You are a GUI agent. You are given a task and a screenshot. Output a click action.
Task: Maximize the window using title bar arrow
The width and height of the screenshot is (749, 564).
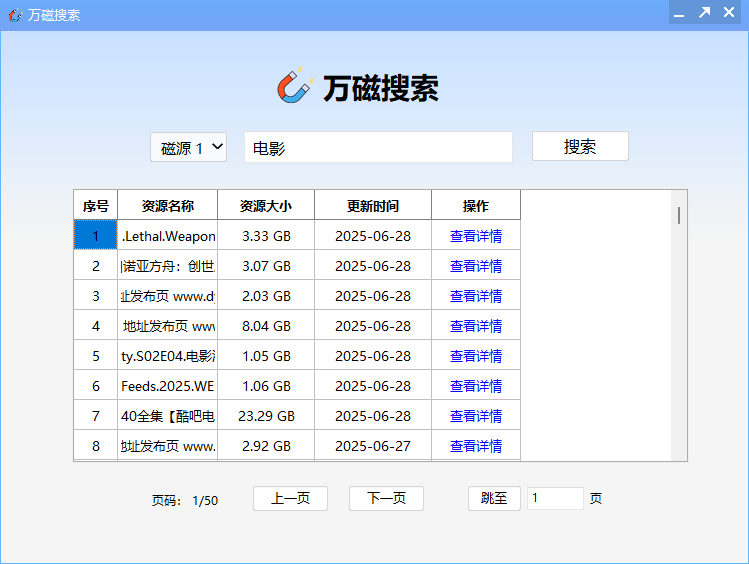coord(704,13)
